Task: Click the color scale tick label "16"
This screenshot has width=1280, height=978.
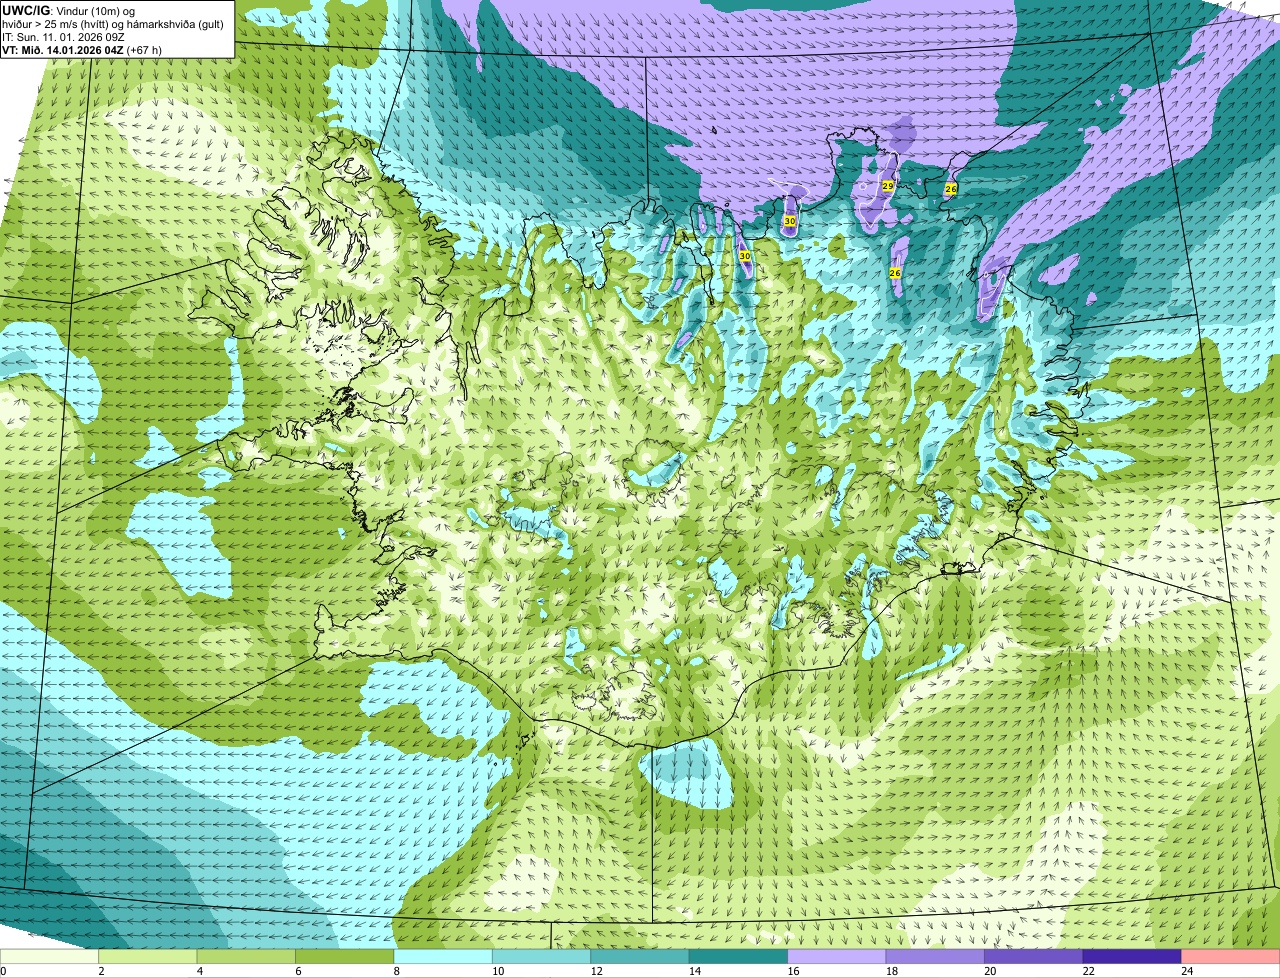Action: point(793,971)
